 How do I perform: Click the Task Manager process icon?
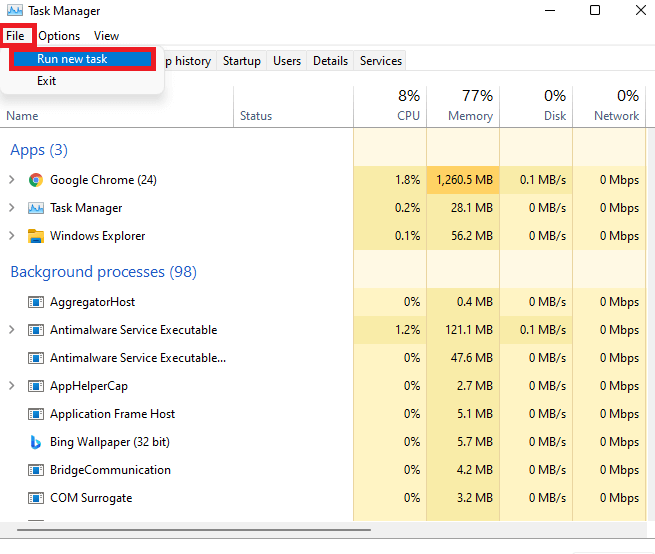click(x=36, y=208)
